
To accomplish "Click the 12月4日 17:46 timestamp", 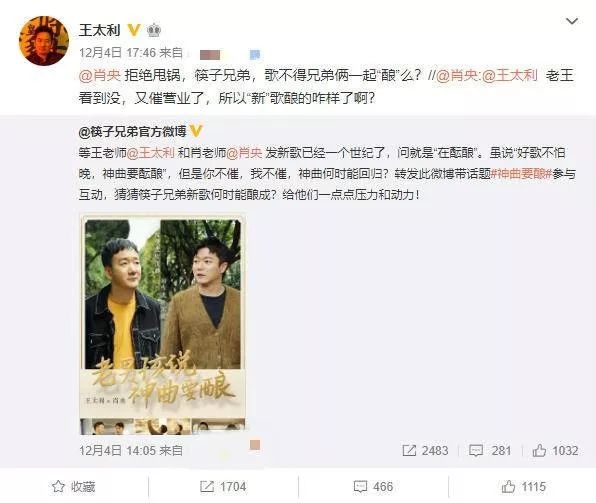I will click(117, 52).
